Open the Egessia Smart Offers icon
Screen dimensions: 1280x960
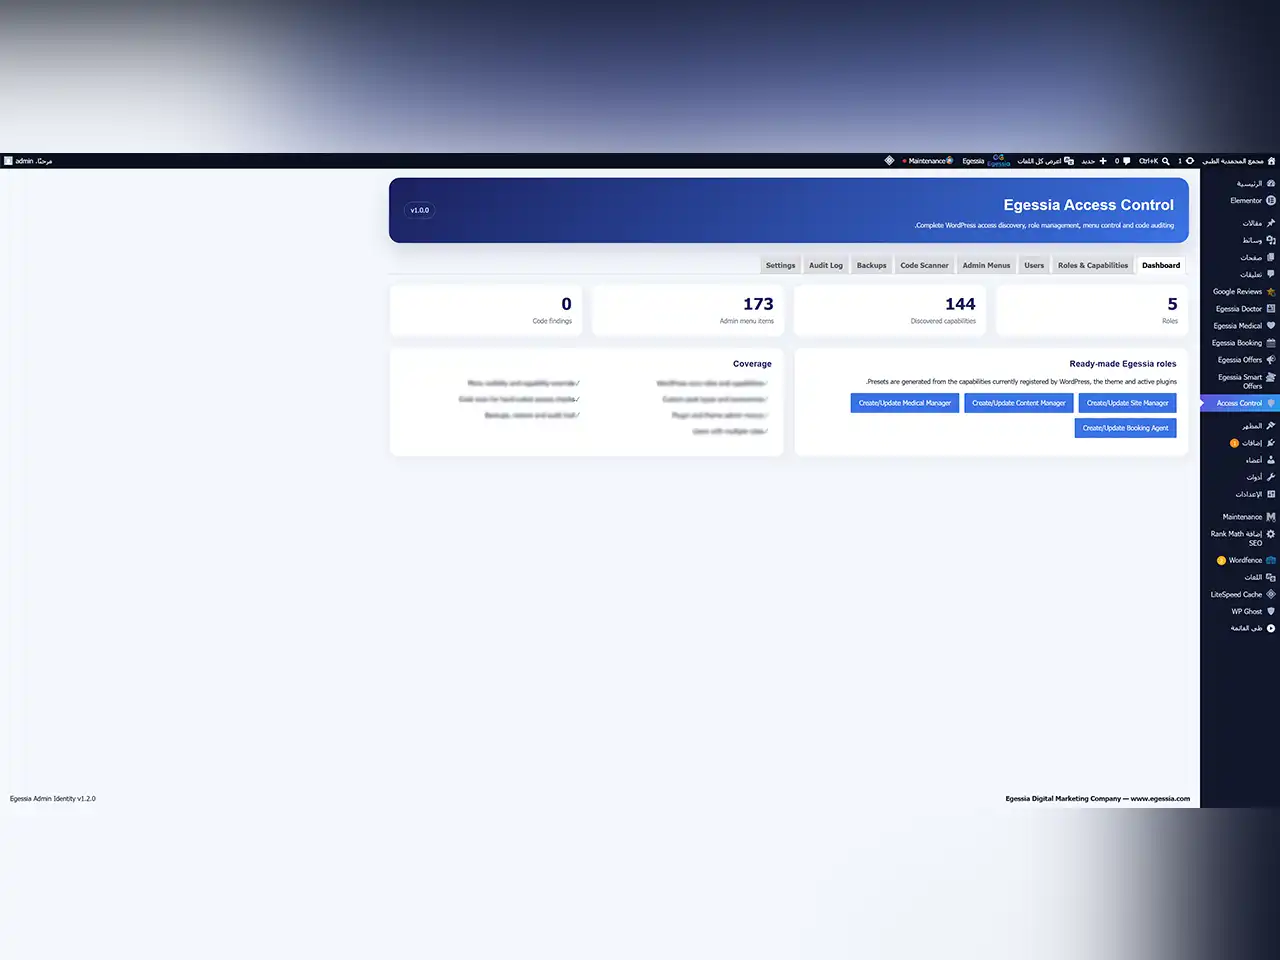click(x=1271, y=377)
